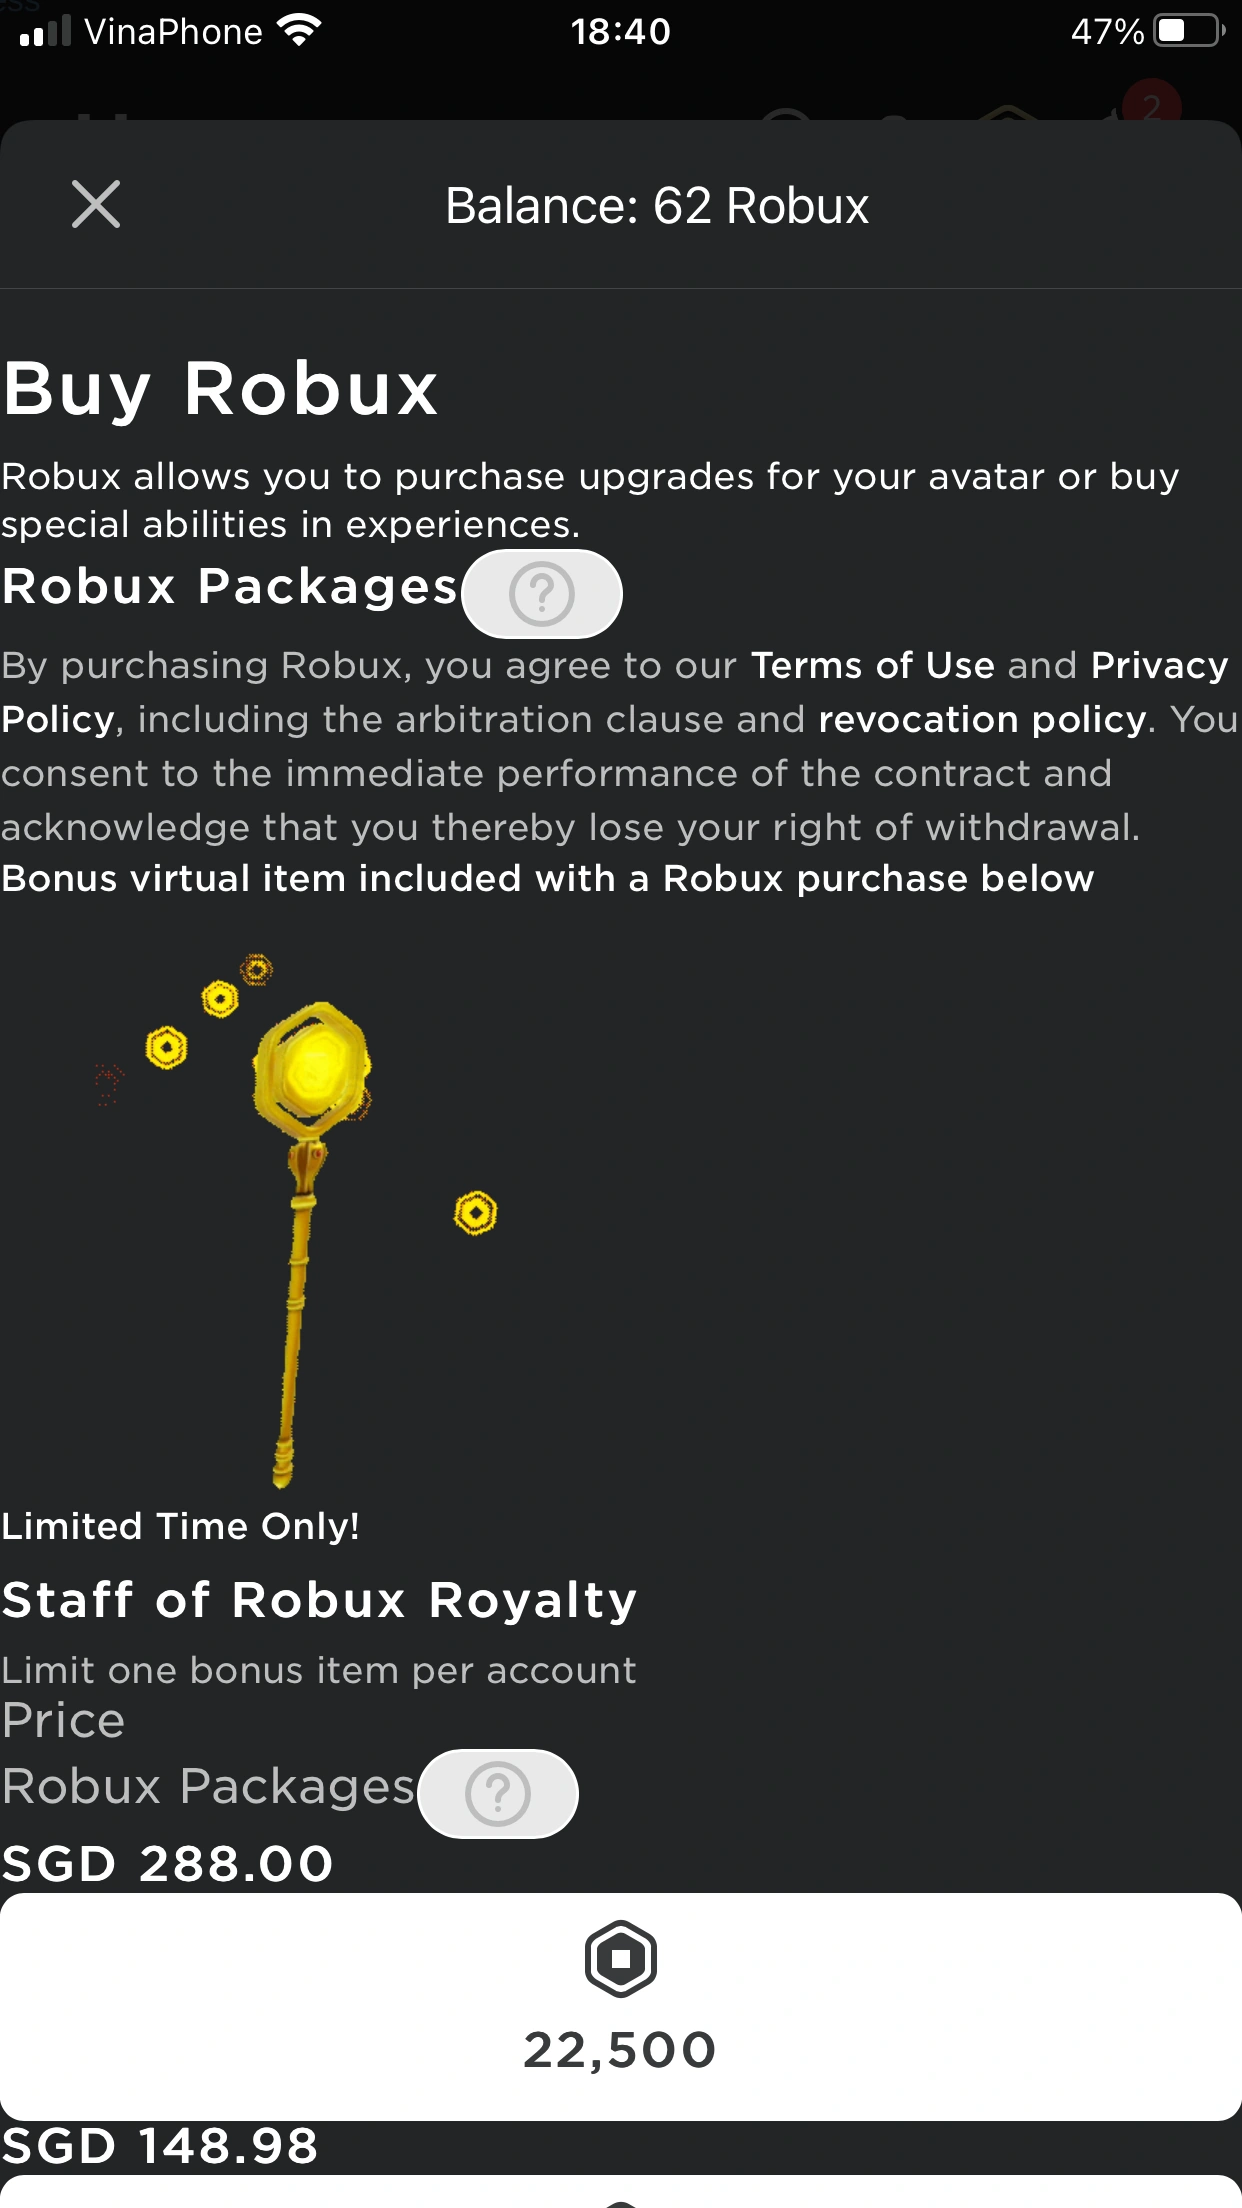The width and height of the screenshot is (1242, 2208).
Task: Tap the SGD 288.00 price label
Action: [167, 1864]
